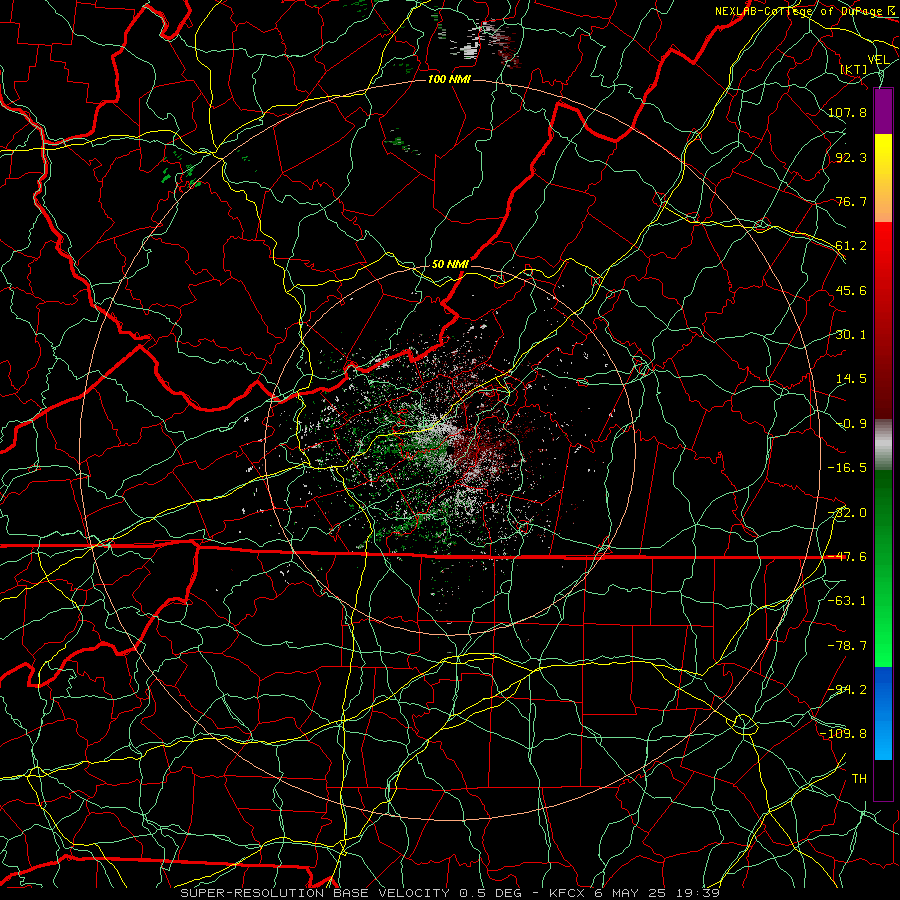Click the black TH segment of the color bar
The image size is (900, 900).
pos(883,779)
